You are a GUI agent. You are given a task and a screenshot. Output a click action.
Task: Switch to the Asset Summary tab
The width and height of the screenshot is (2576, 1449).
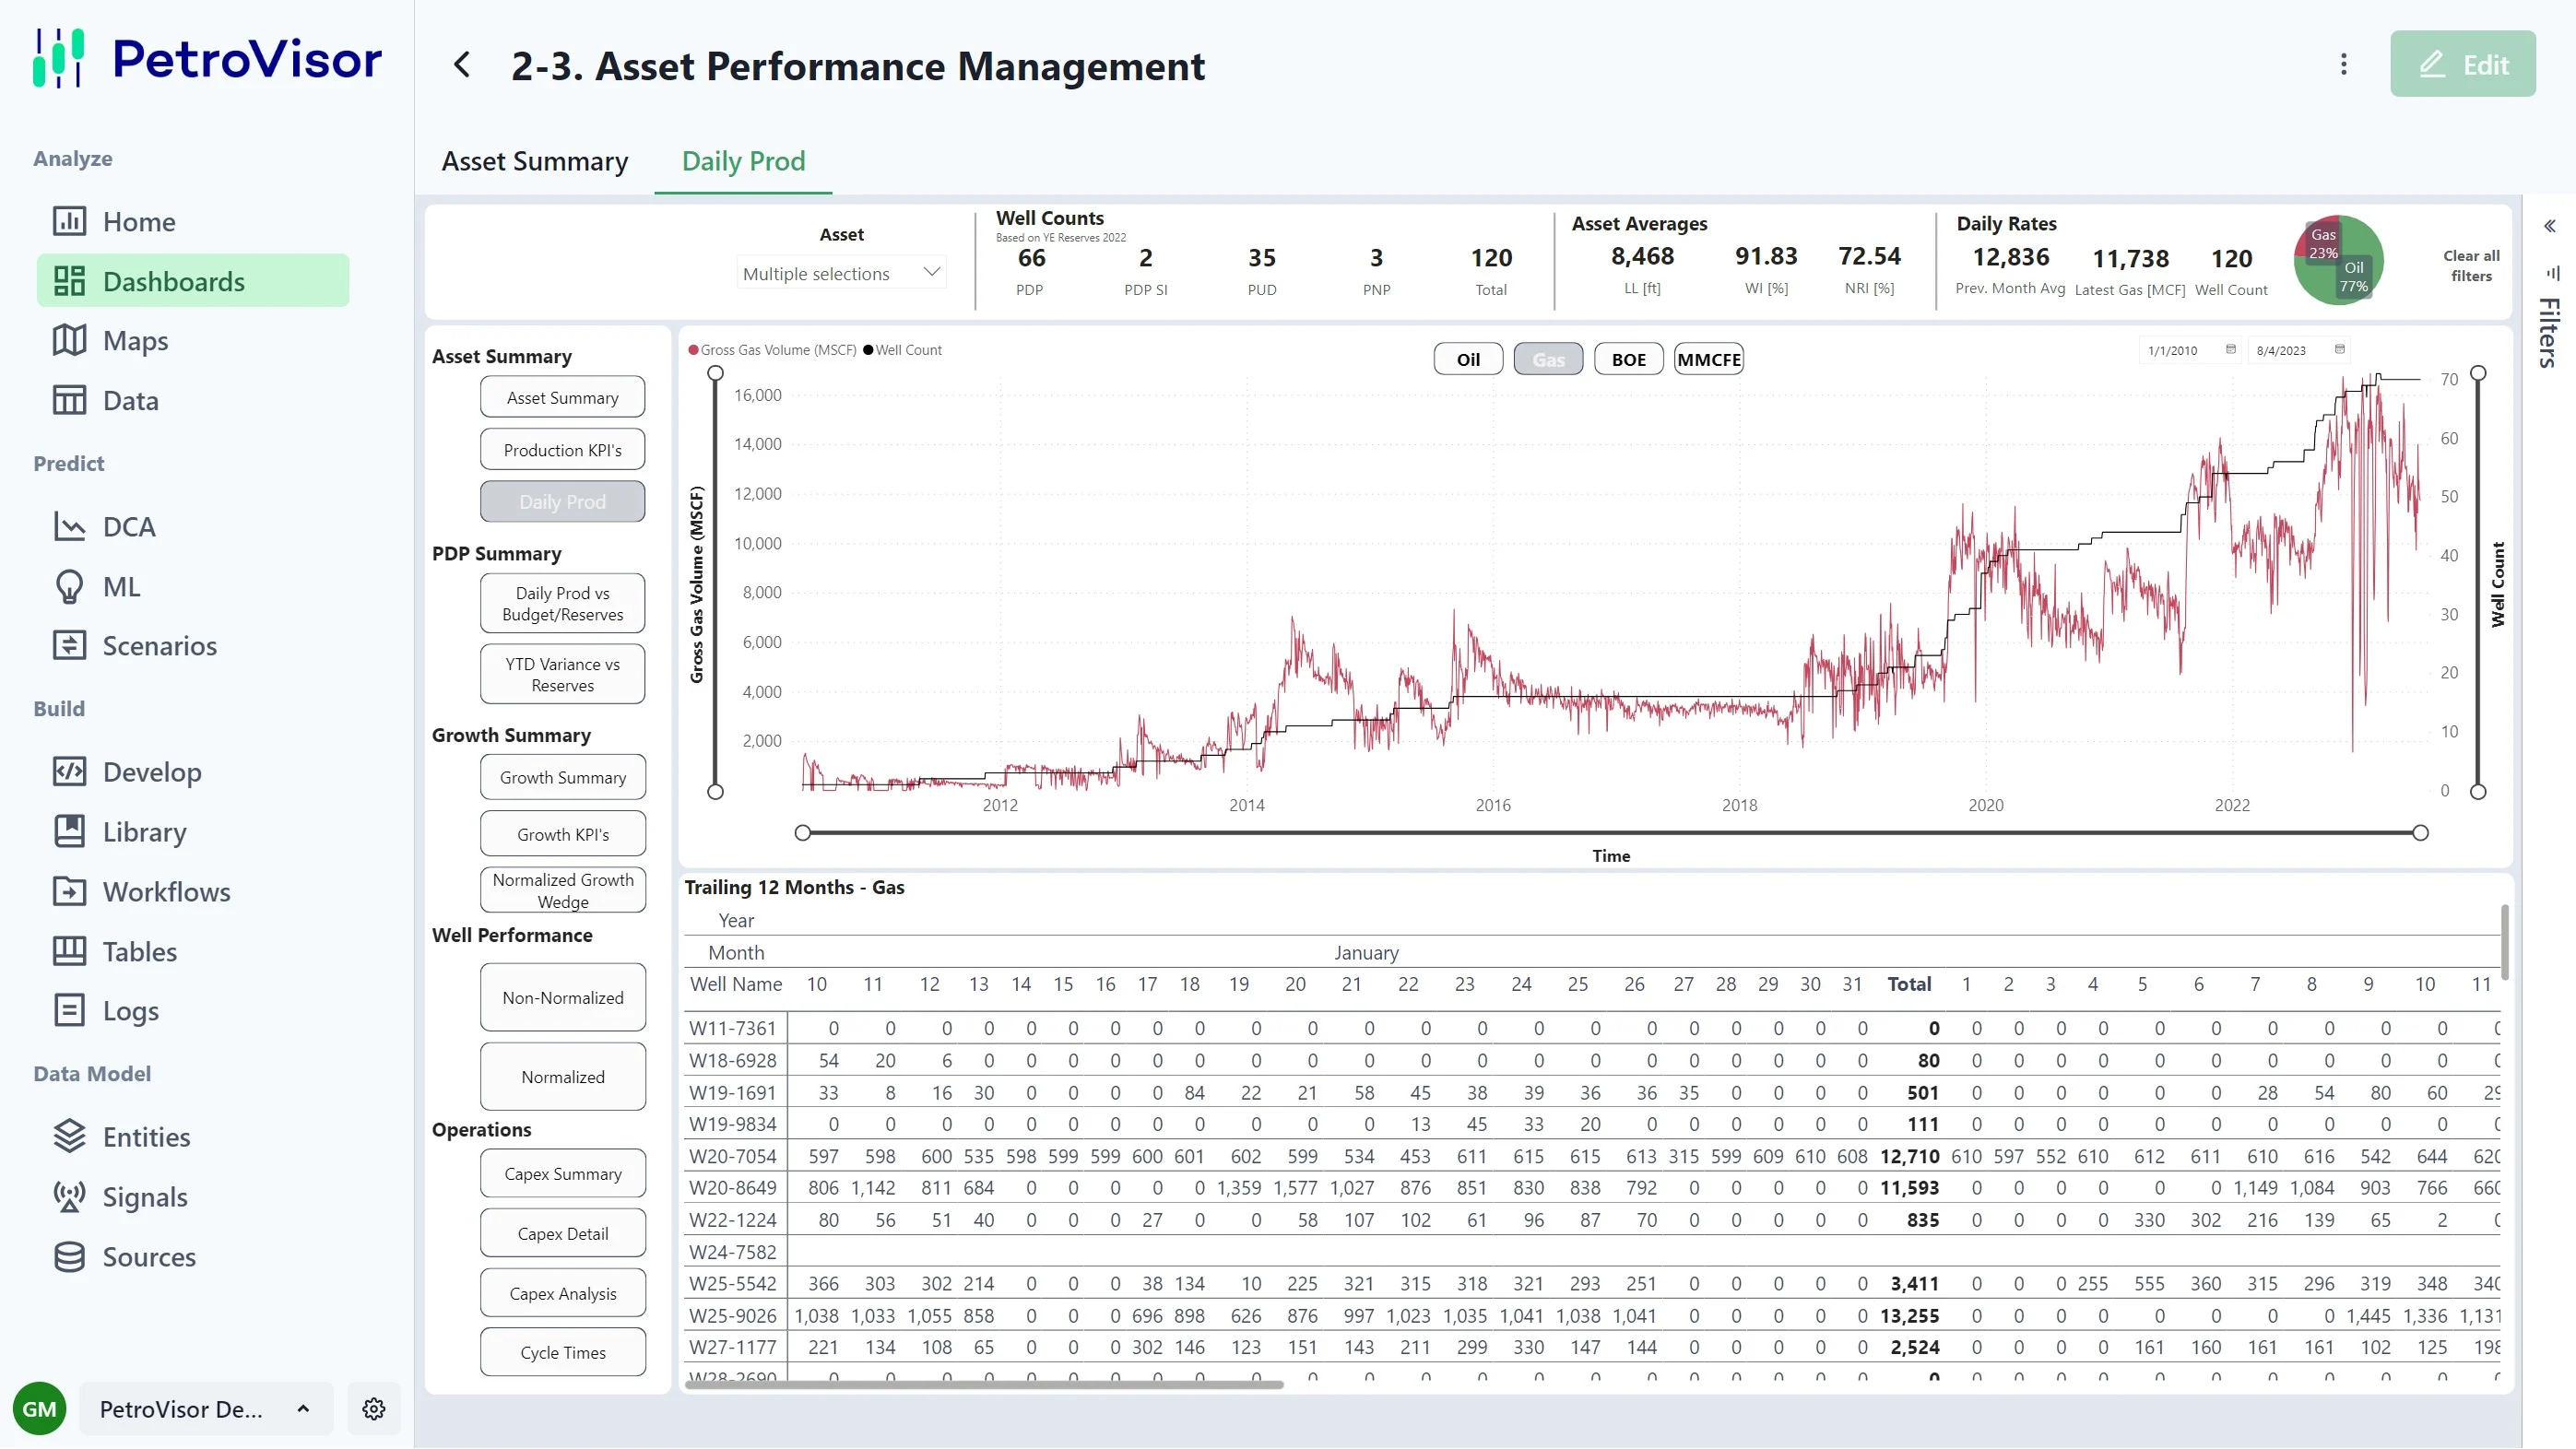coord(535,161)
